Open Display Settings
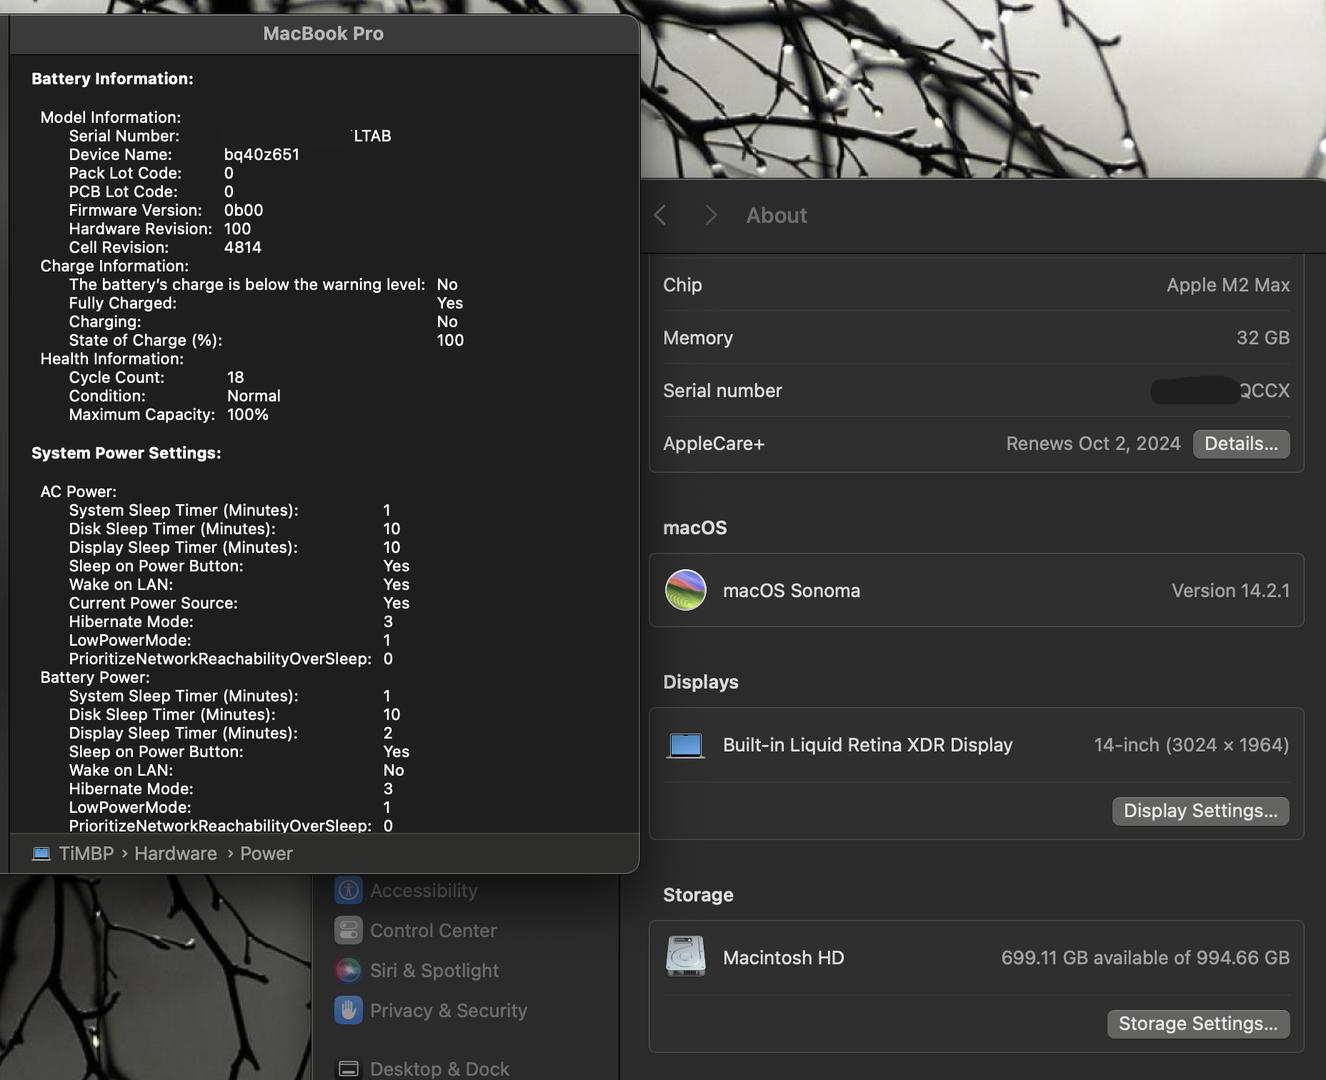Image resolution: width=1326 pixels, height=1080 pixels. [1200, 811]
